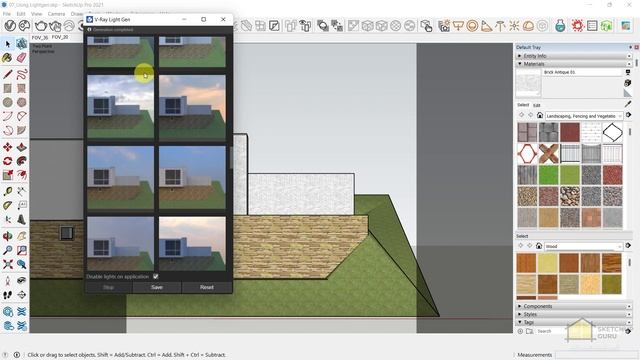Switch to Edit tab in Materials
The width and height of the screenshot is (640, 360).
point(537,105)
